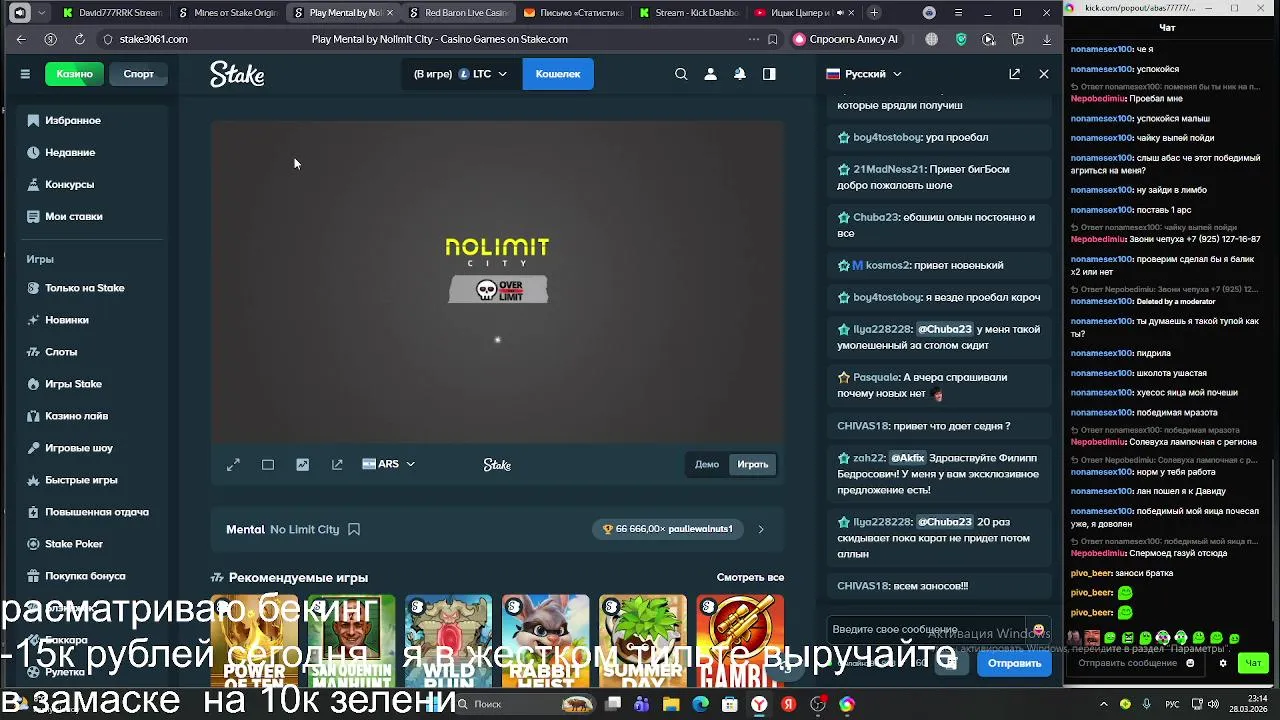
Task: Toggle the chat sidebar panel icon
Action: click(x=769, y=74)
